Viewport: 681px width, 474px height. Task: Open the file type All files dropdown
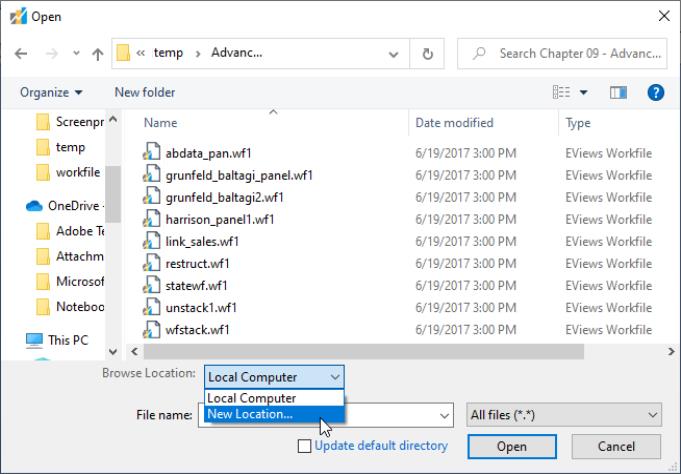[564, 415]
